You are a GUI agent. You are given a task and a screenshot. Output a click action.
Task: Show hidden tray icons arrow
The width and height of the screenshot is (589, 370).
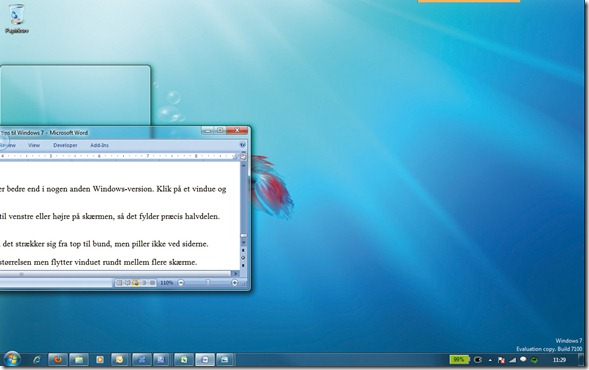(x=490, y=360)
